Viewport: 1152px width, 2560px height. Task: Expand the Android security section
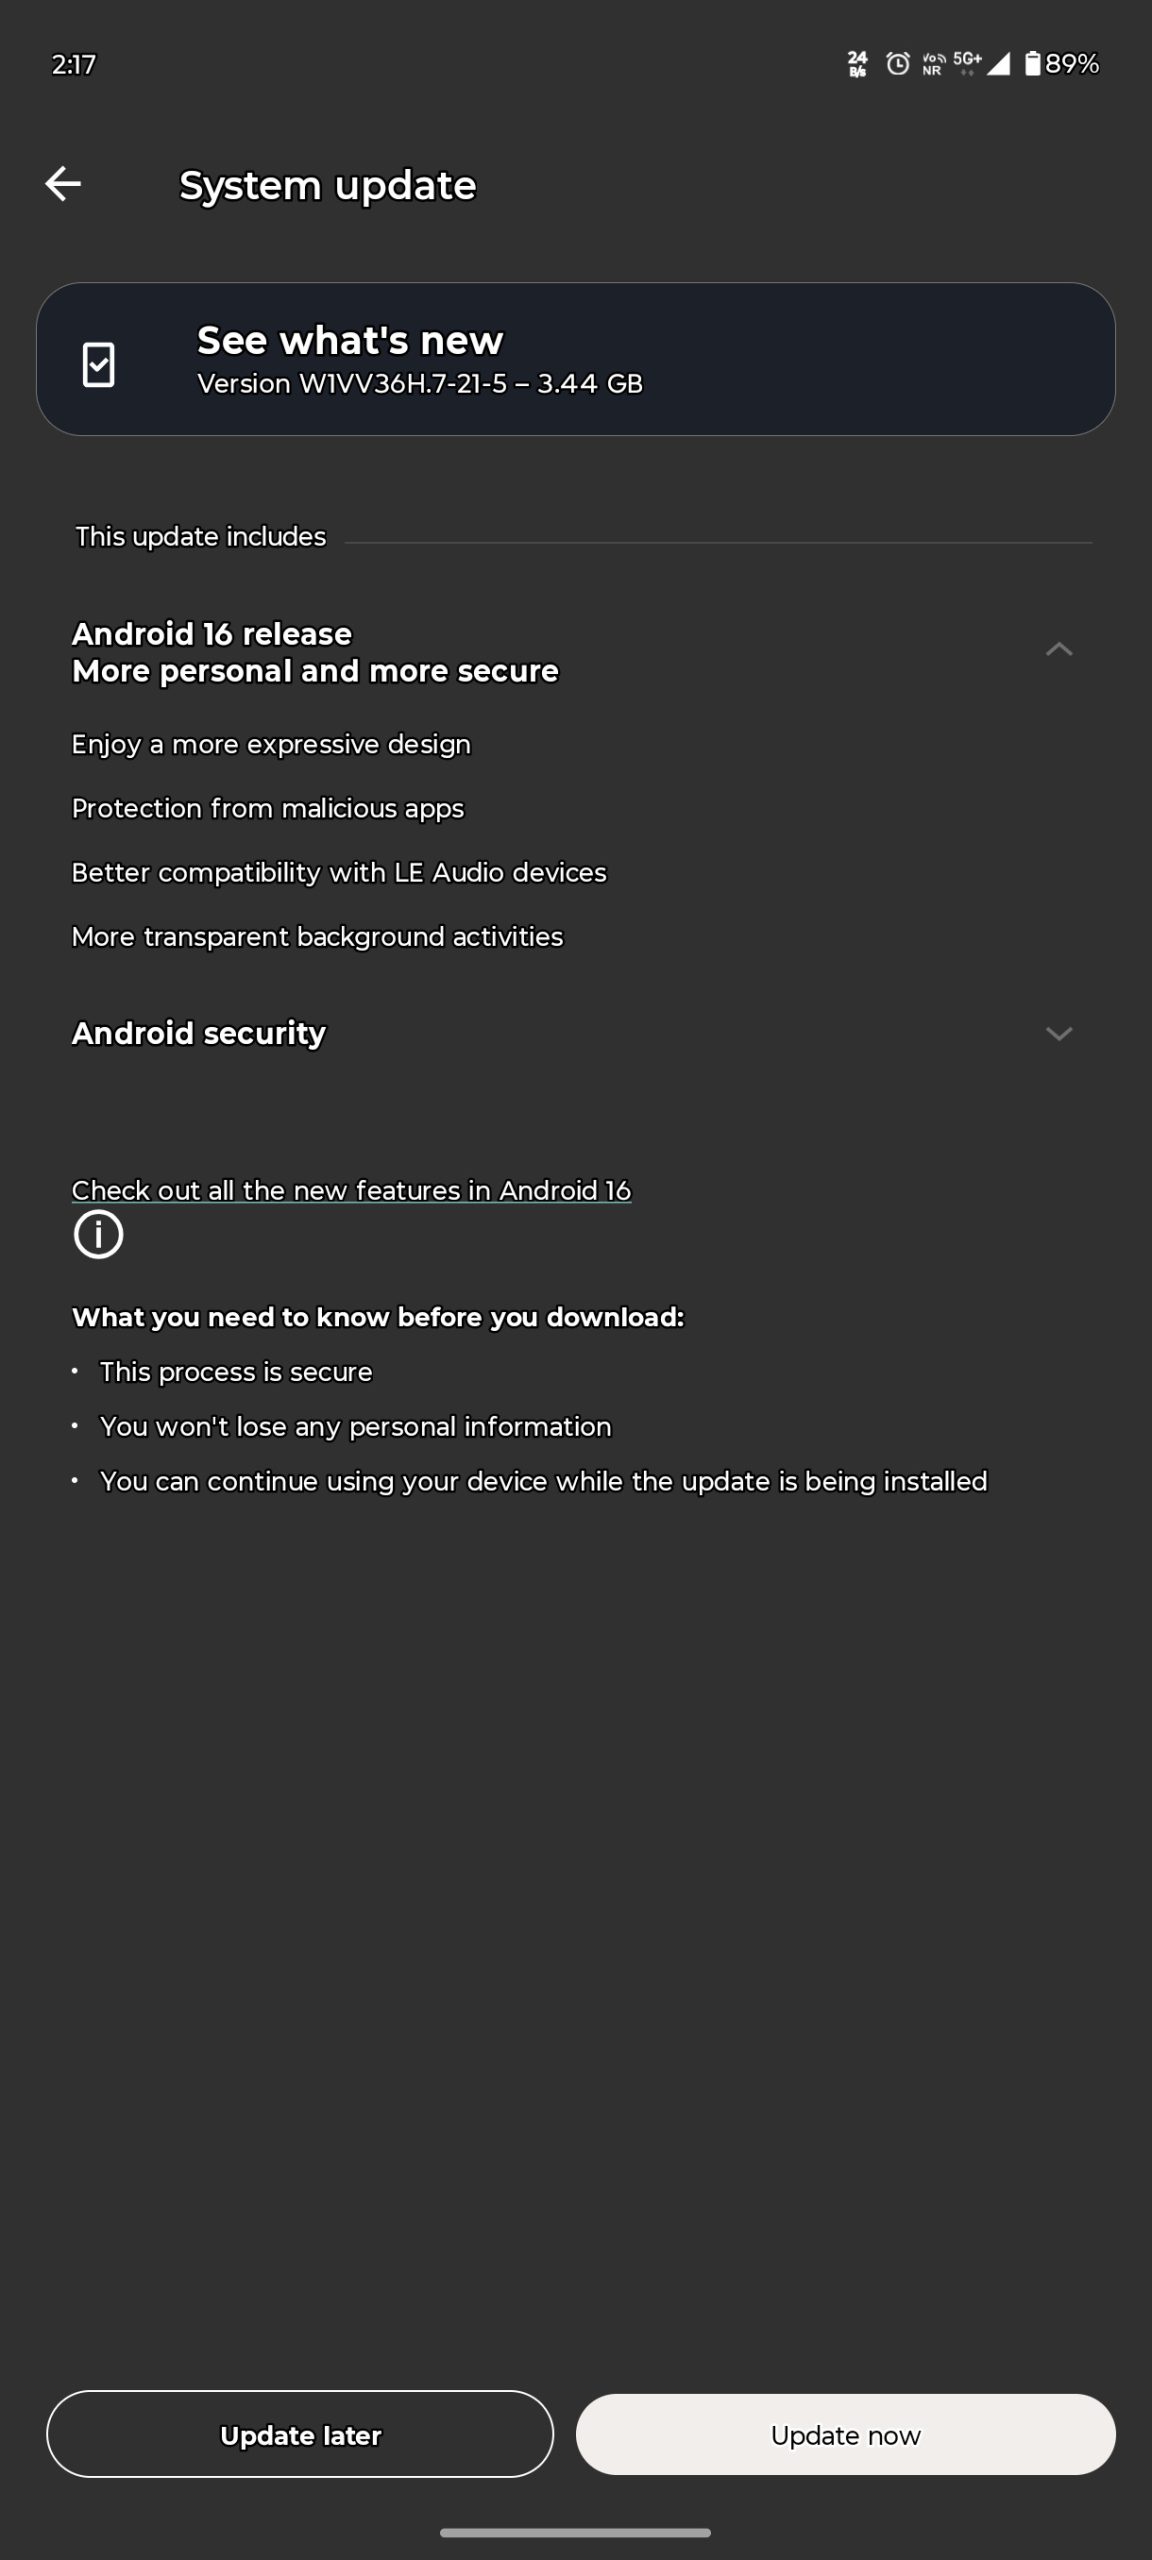point(1058,1033)
